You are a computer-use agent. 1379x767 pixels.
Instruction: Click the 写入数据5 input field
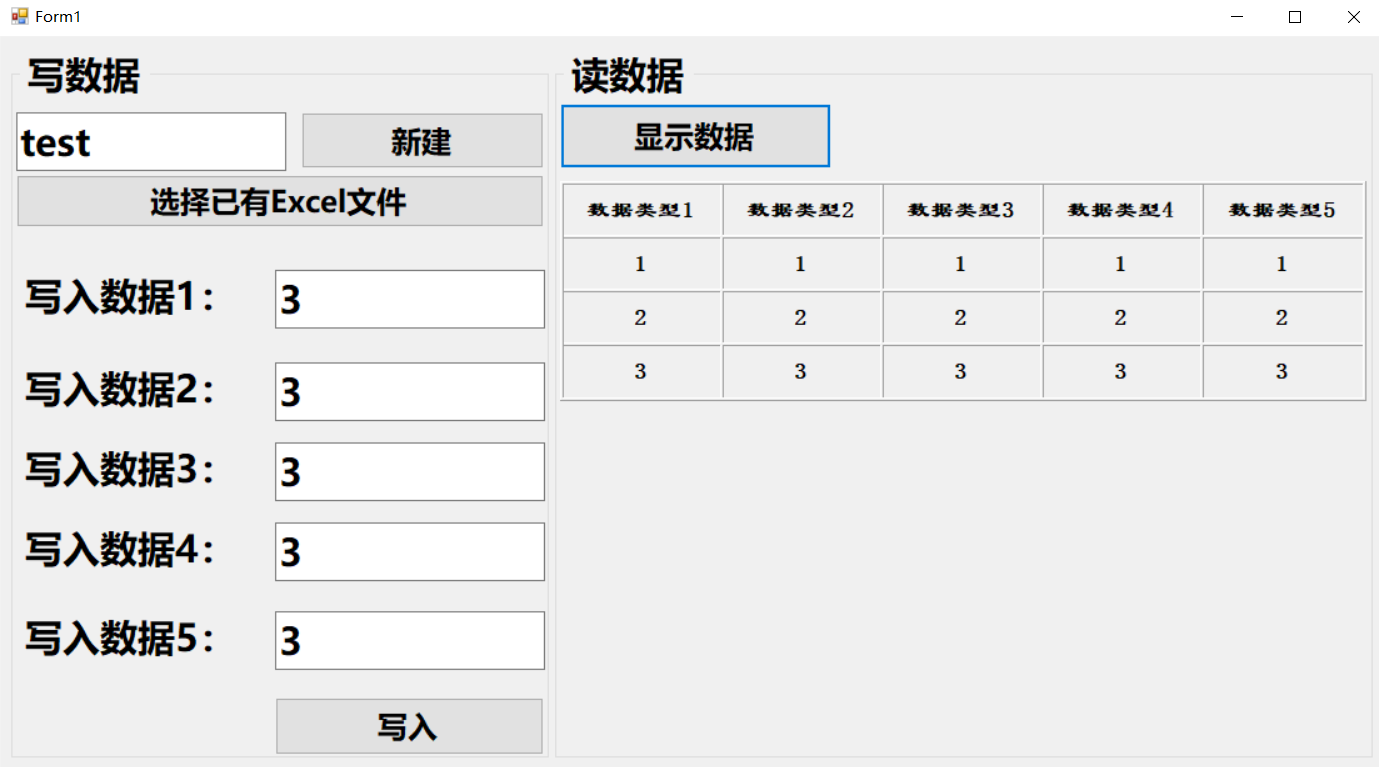(x=409, y=640)
